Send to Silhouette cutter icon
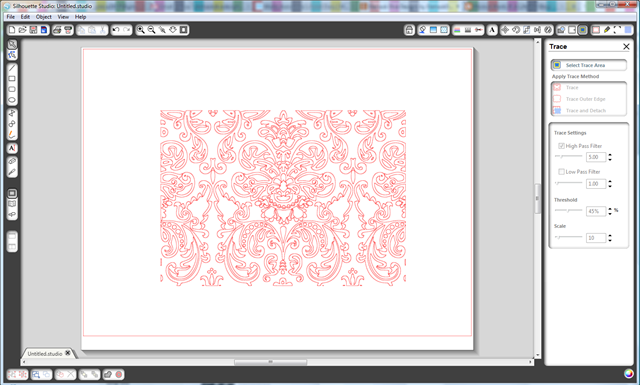 point(68,30)
